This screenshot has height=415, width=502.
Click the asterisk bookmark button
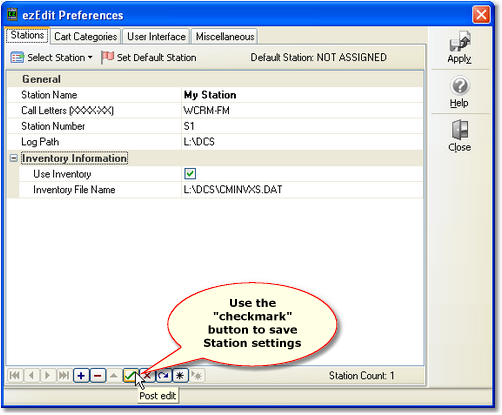click(x=180, y=376)
